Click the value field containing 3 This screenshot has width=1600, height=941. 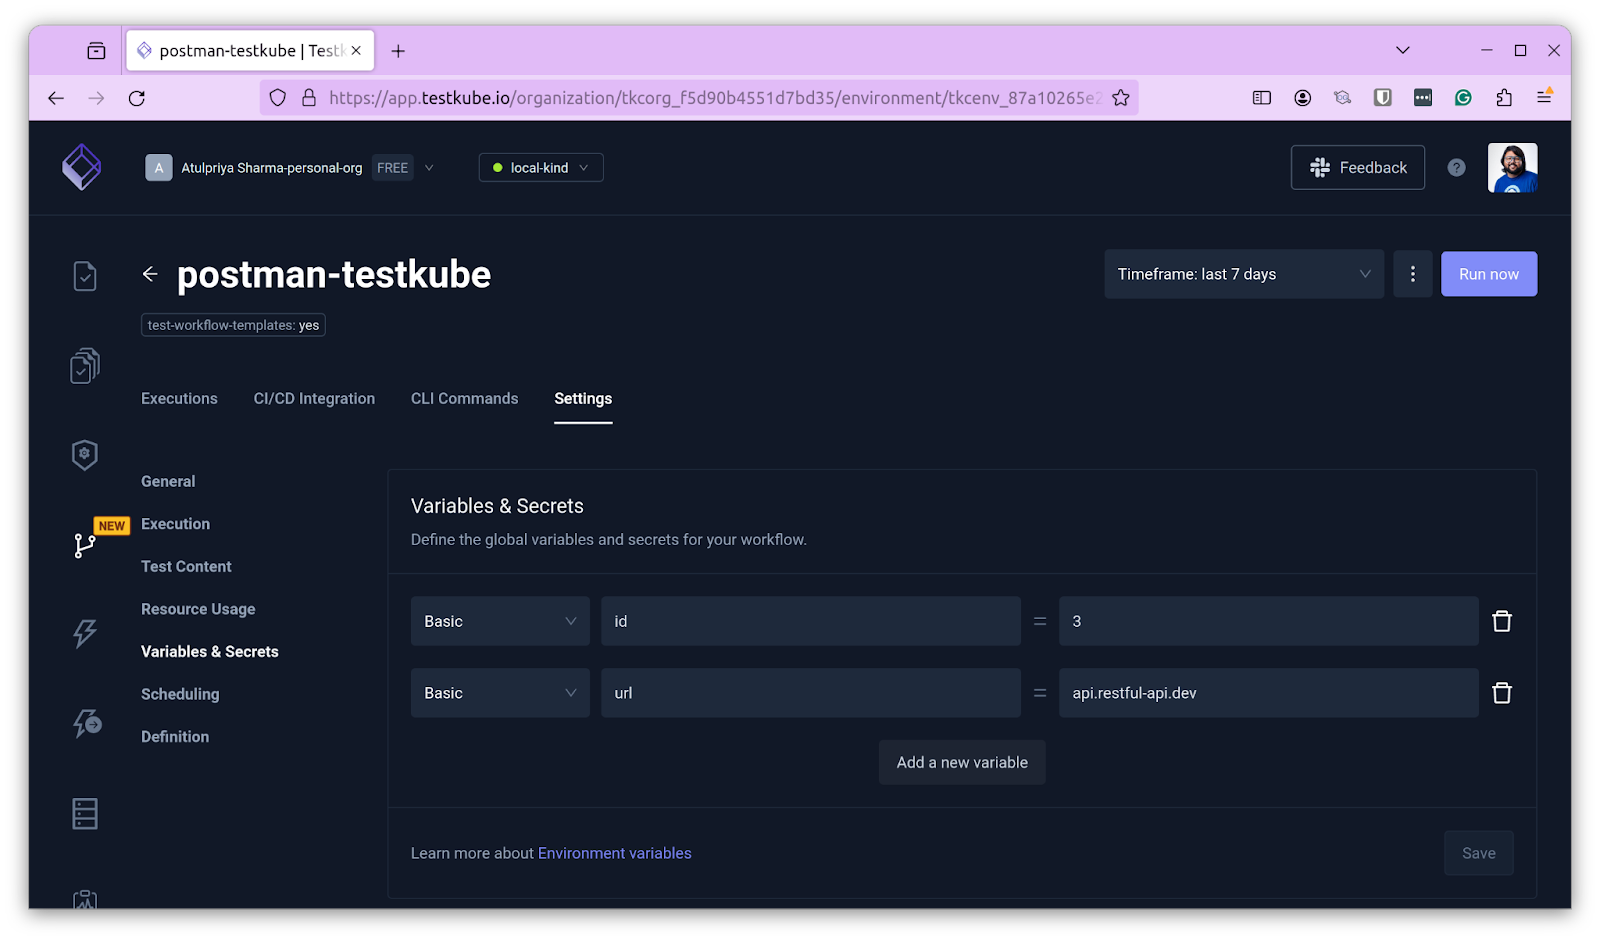coord(1268,621)
